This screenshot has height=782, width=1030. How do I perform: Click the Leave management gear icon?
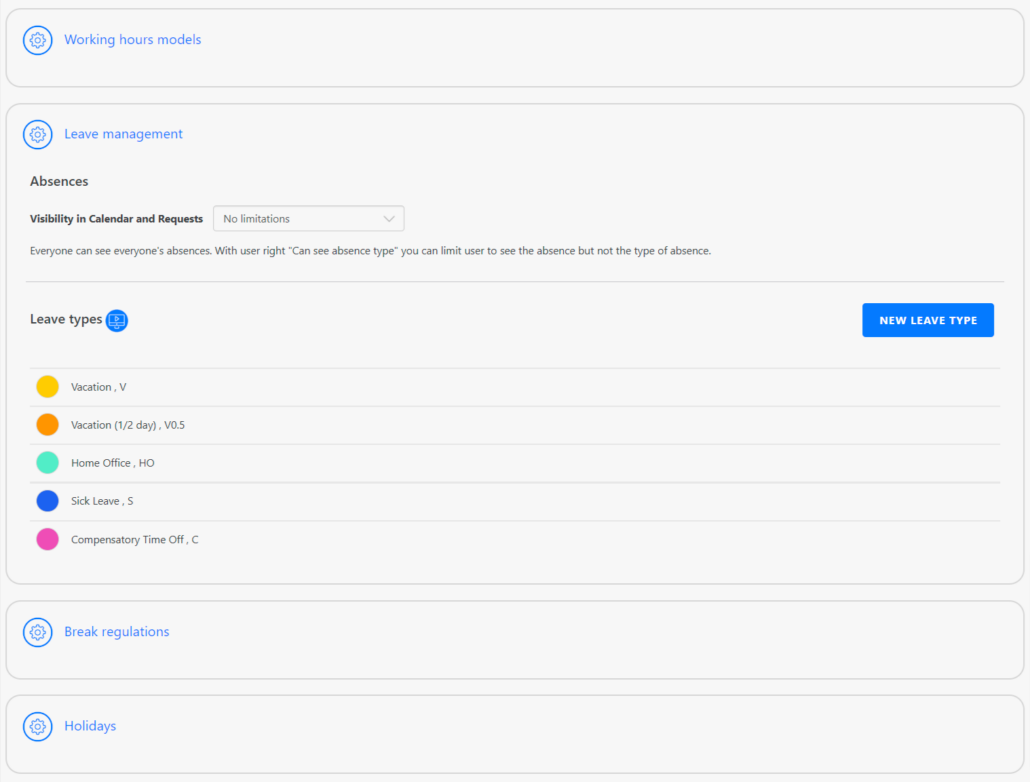pyautogui.click(x=38, y=134)
